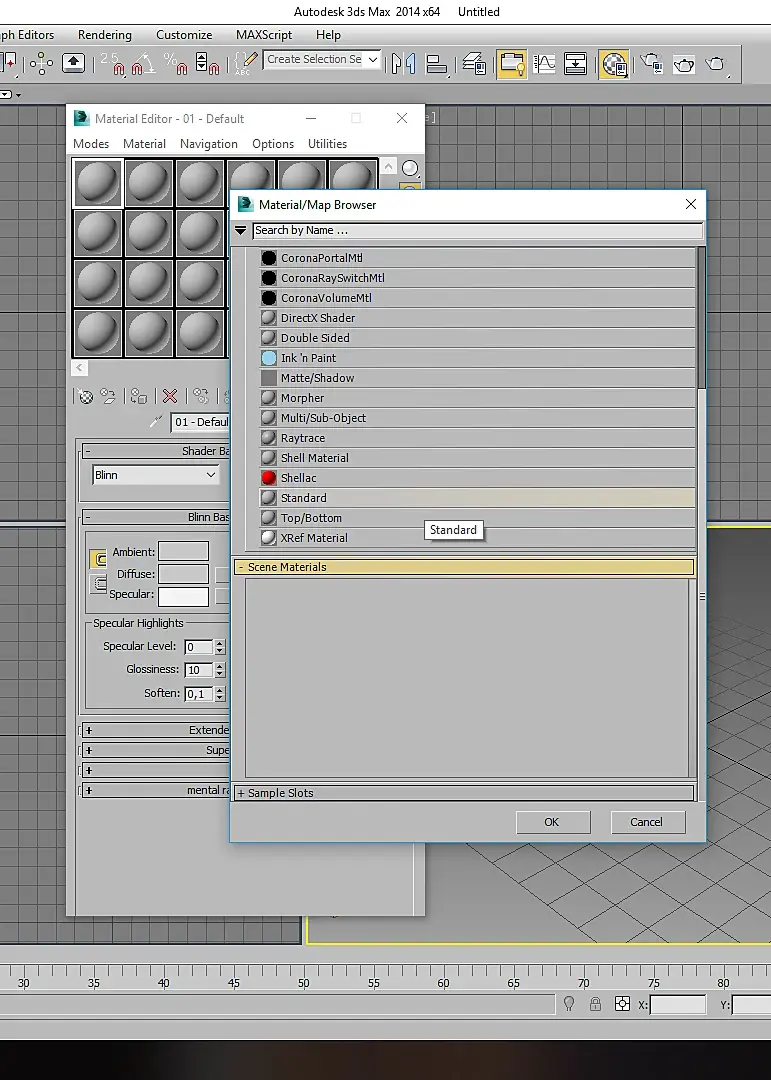Open Material Editor Utilities menu

click(327, 143)
